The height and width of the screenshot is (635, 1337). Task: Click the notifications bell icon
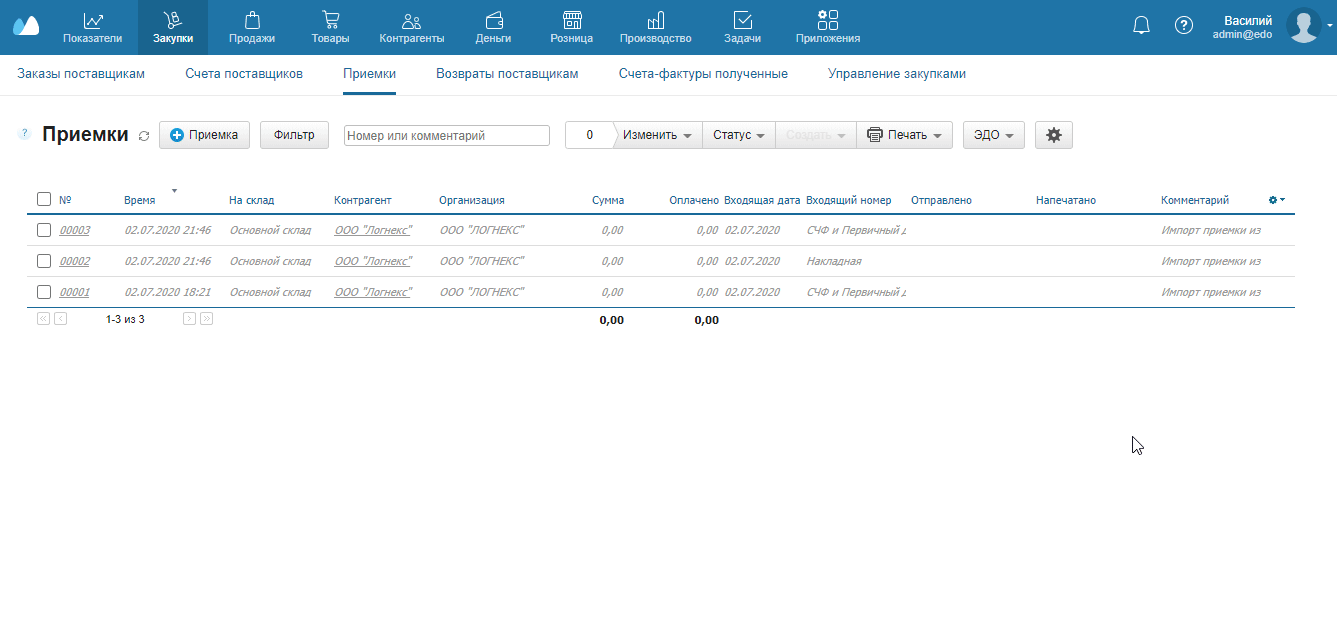(1141, 26)
